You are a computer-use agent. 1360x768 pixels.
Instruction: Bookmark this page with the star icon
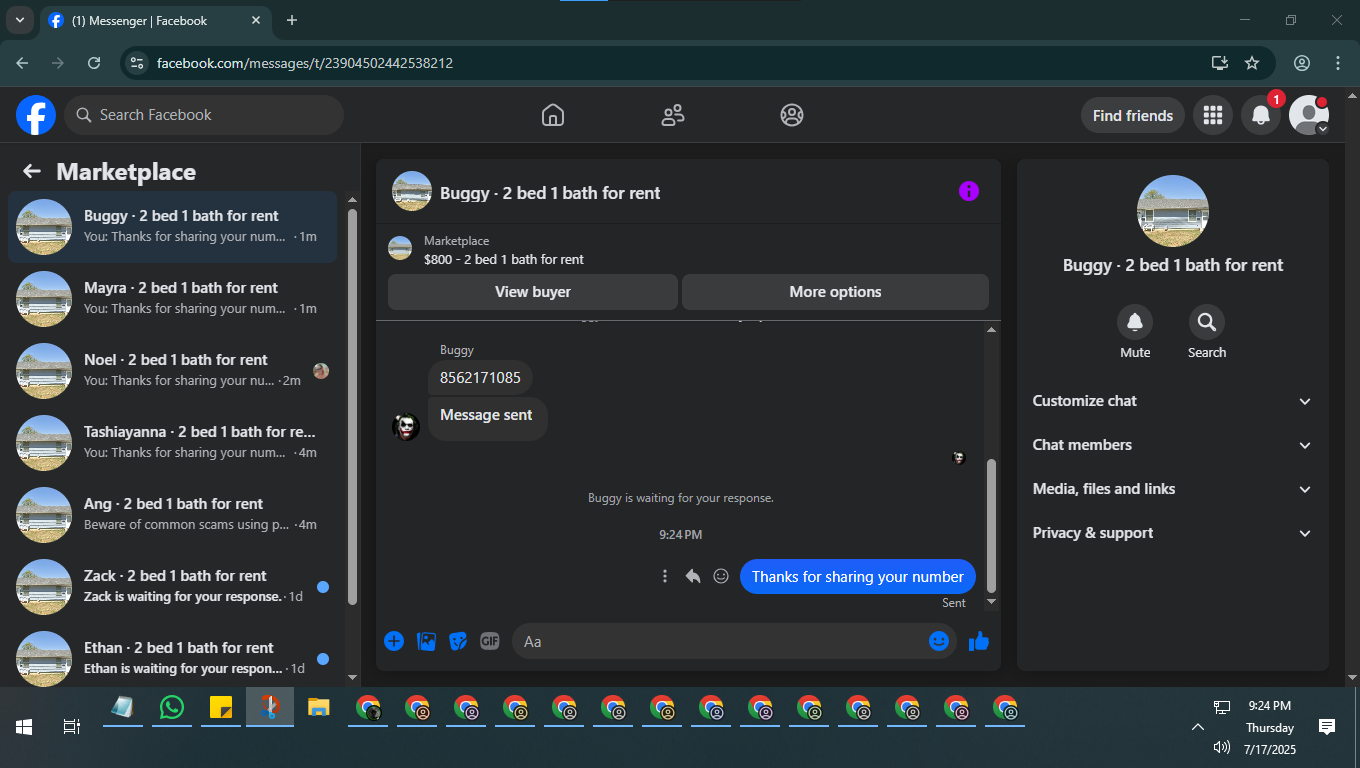(1252, 63)
